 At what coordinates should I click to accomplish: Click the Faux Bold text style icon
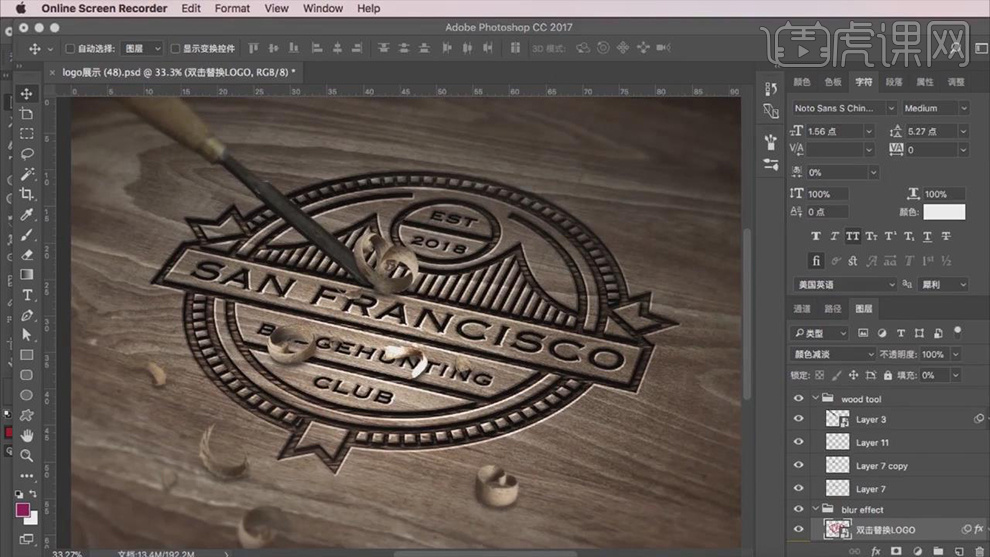[816, 236]
